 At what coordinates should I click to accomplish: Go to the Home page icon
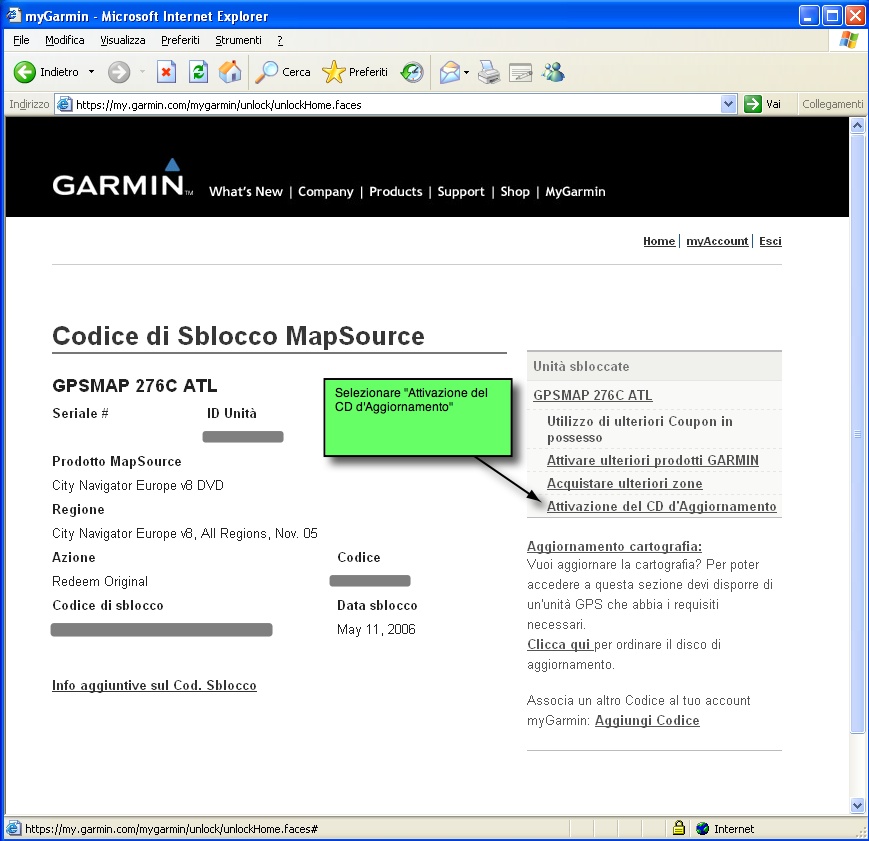230,72
